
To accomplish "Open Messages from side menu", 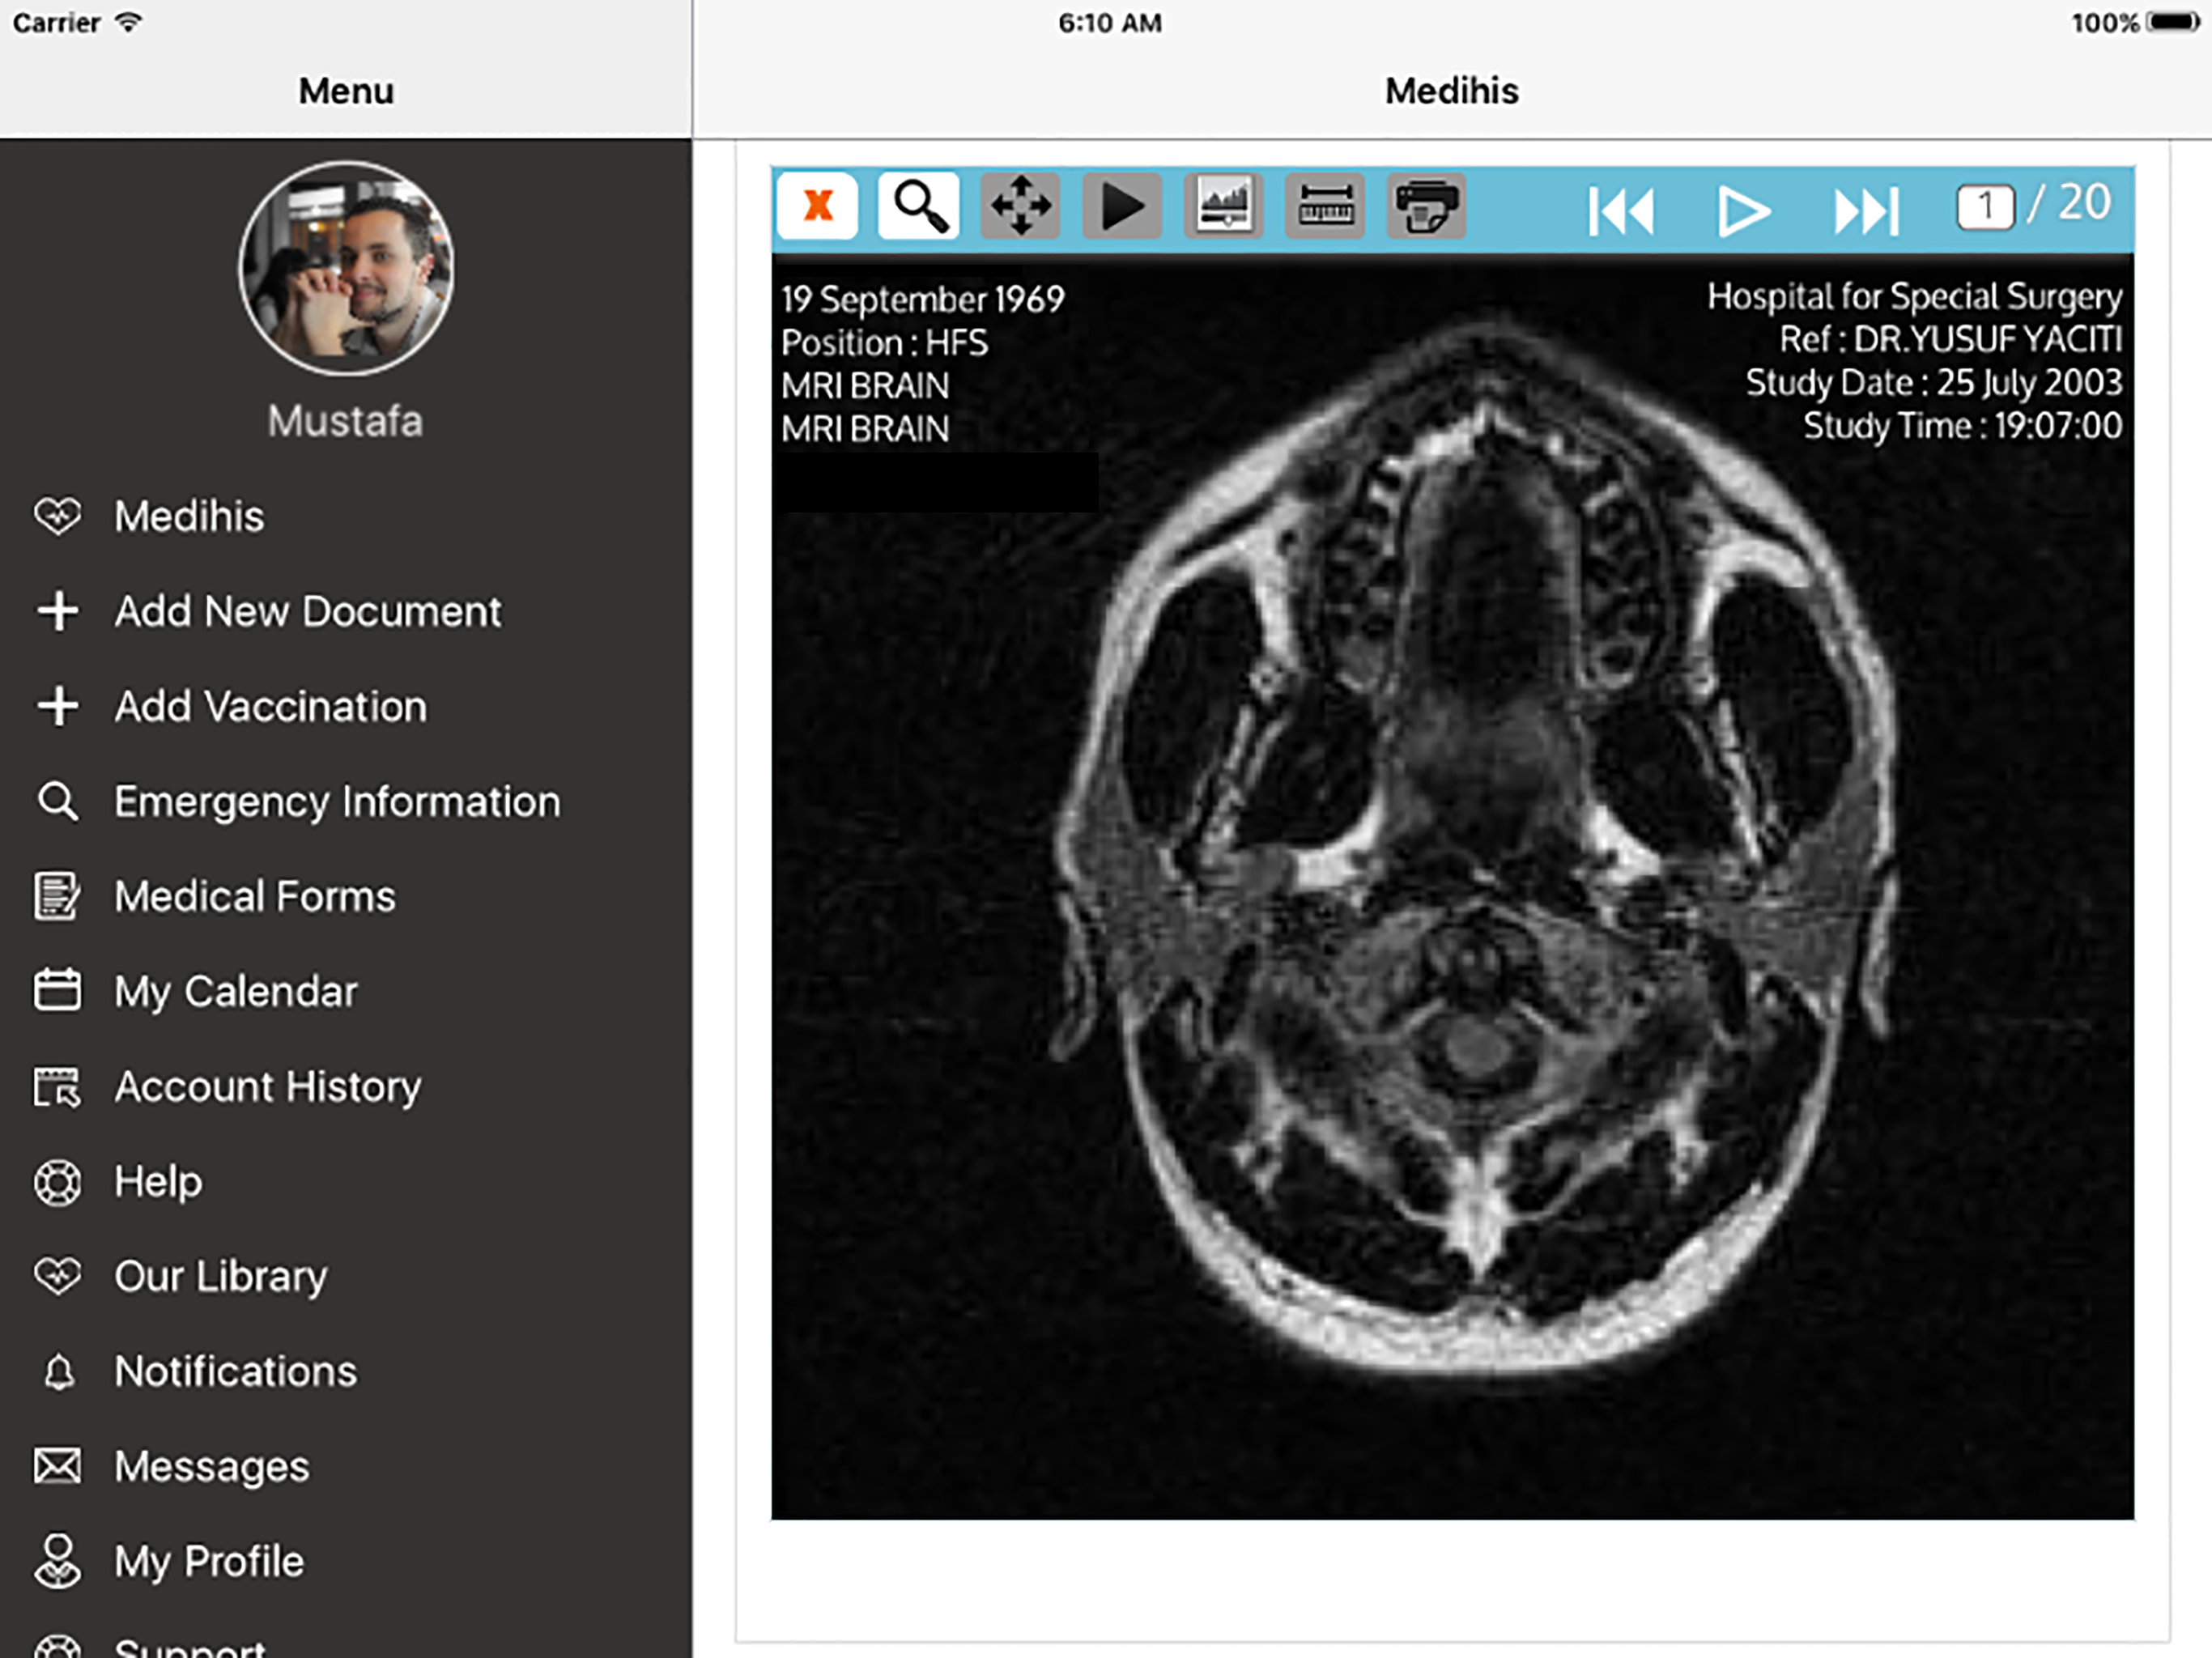I will coord(346,1466).
